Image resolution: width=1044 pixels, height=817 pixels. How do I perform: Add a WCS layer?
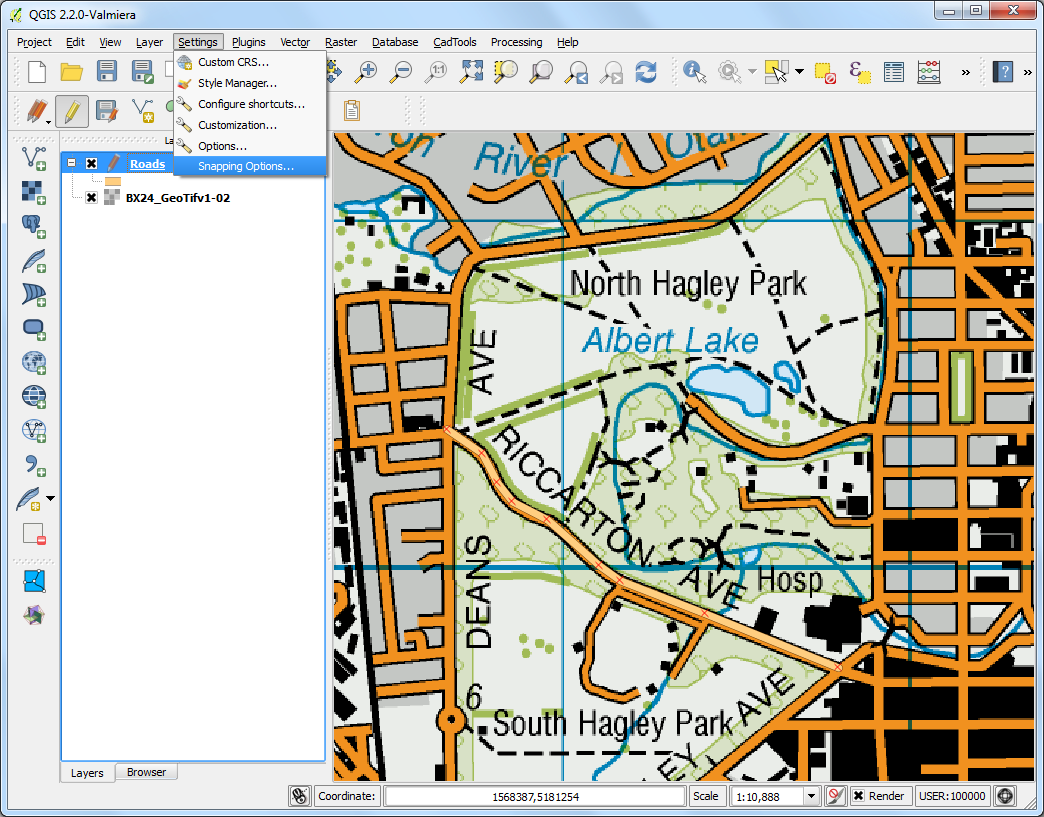tap(34, 396)
